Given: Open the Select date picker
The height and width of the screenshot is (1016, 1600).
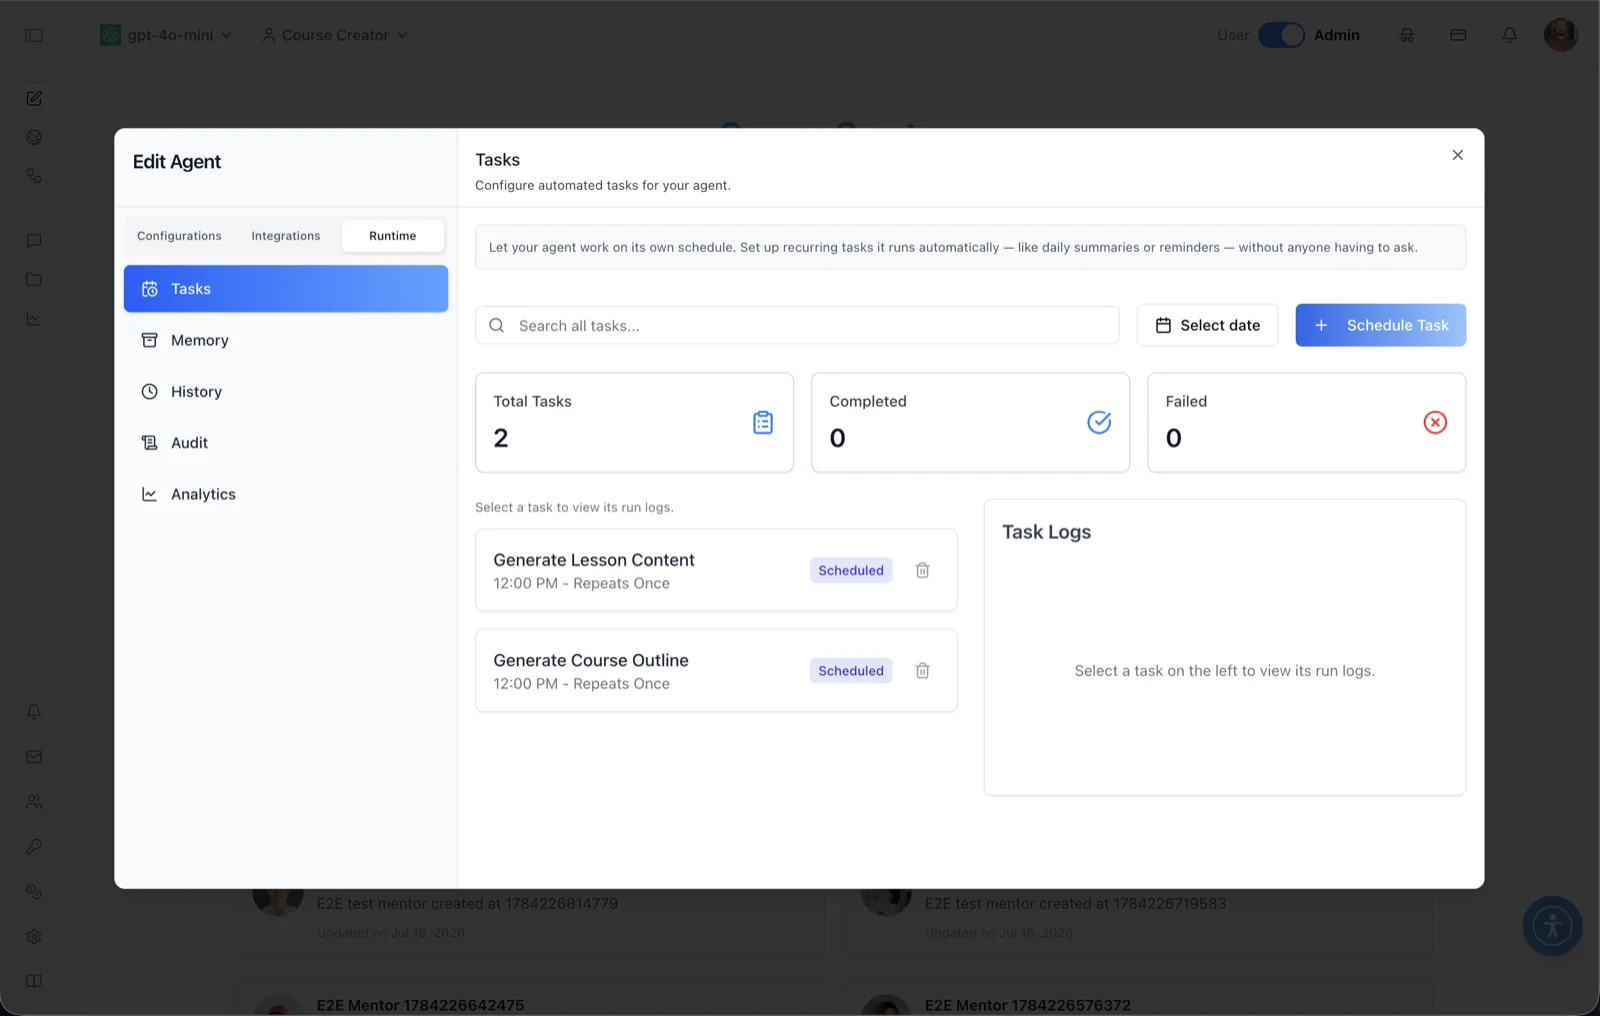Looking at the screenshot, I should 1207,325.
